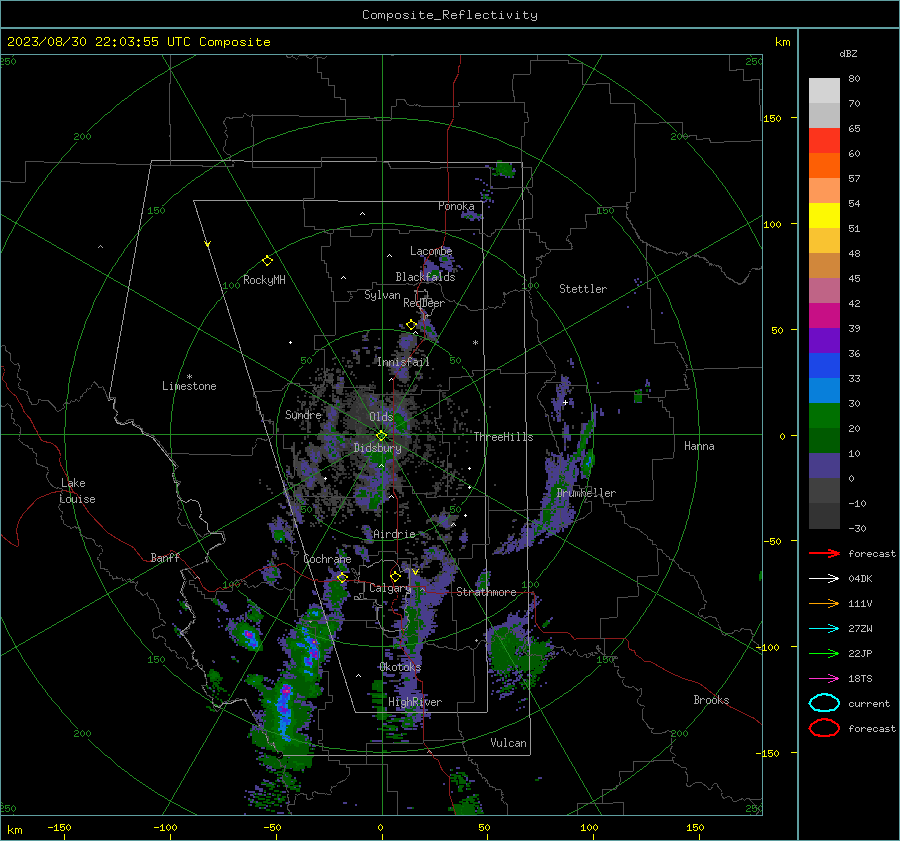Click the Okotoks city label
The image size is (900, 841).
pyautogui.click(x=400, y=667)
